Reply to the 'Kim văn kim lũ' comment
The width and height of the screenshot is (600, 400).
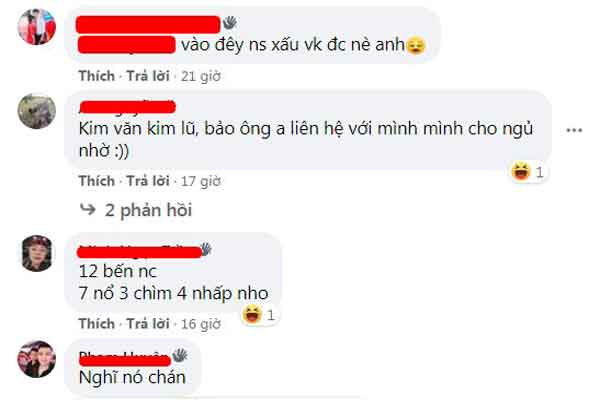coord(148,181)
